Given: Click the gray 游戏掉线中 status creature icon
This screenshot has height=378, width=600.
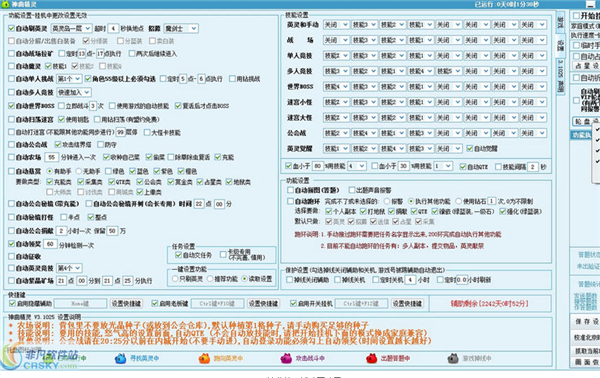Looking at the screenshot, I should tap(453, 358).
